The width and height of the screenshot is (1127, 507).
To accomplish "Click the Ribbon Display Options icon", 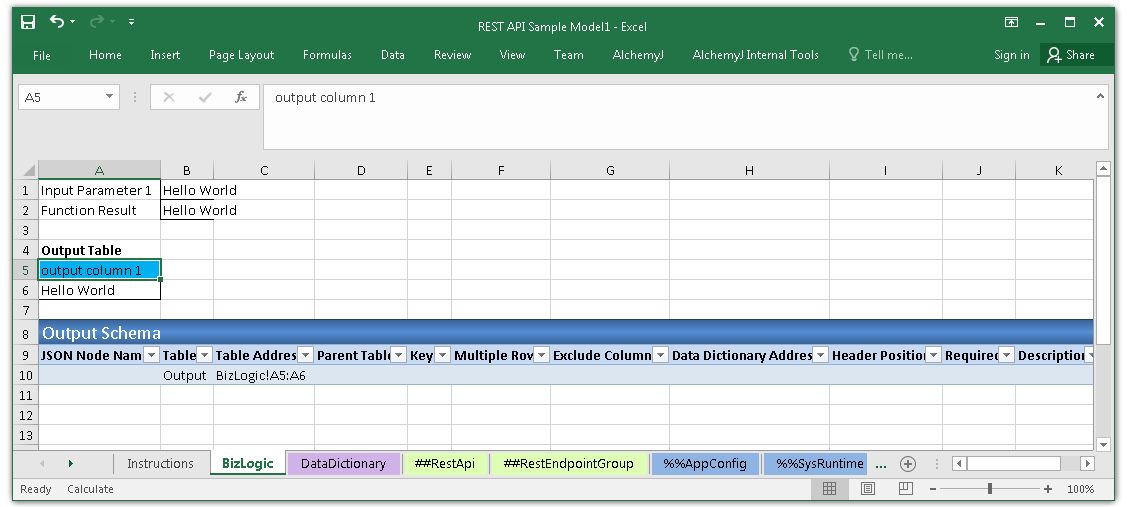I will coord(1012,22).
